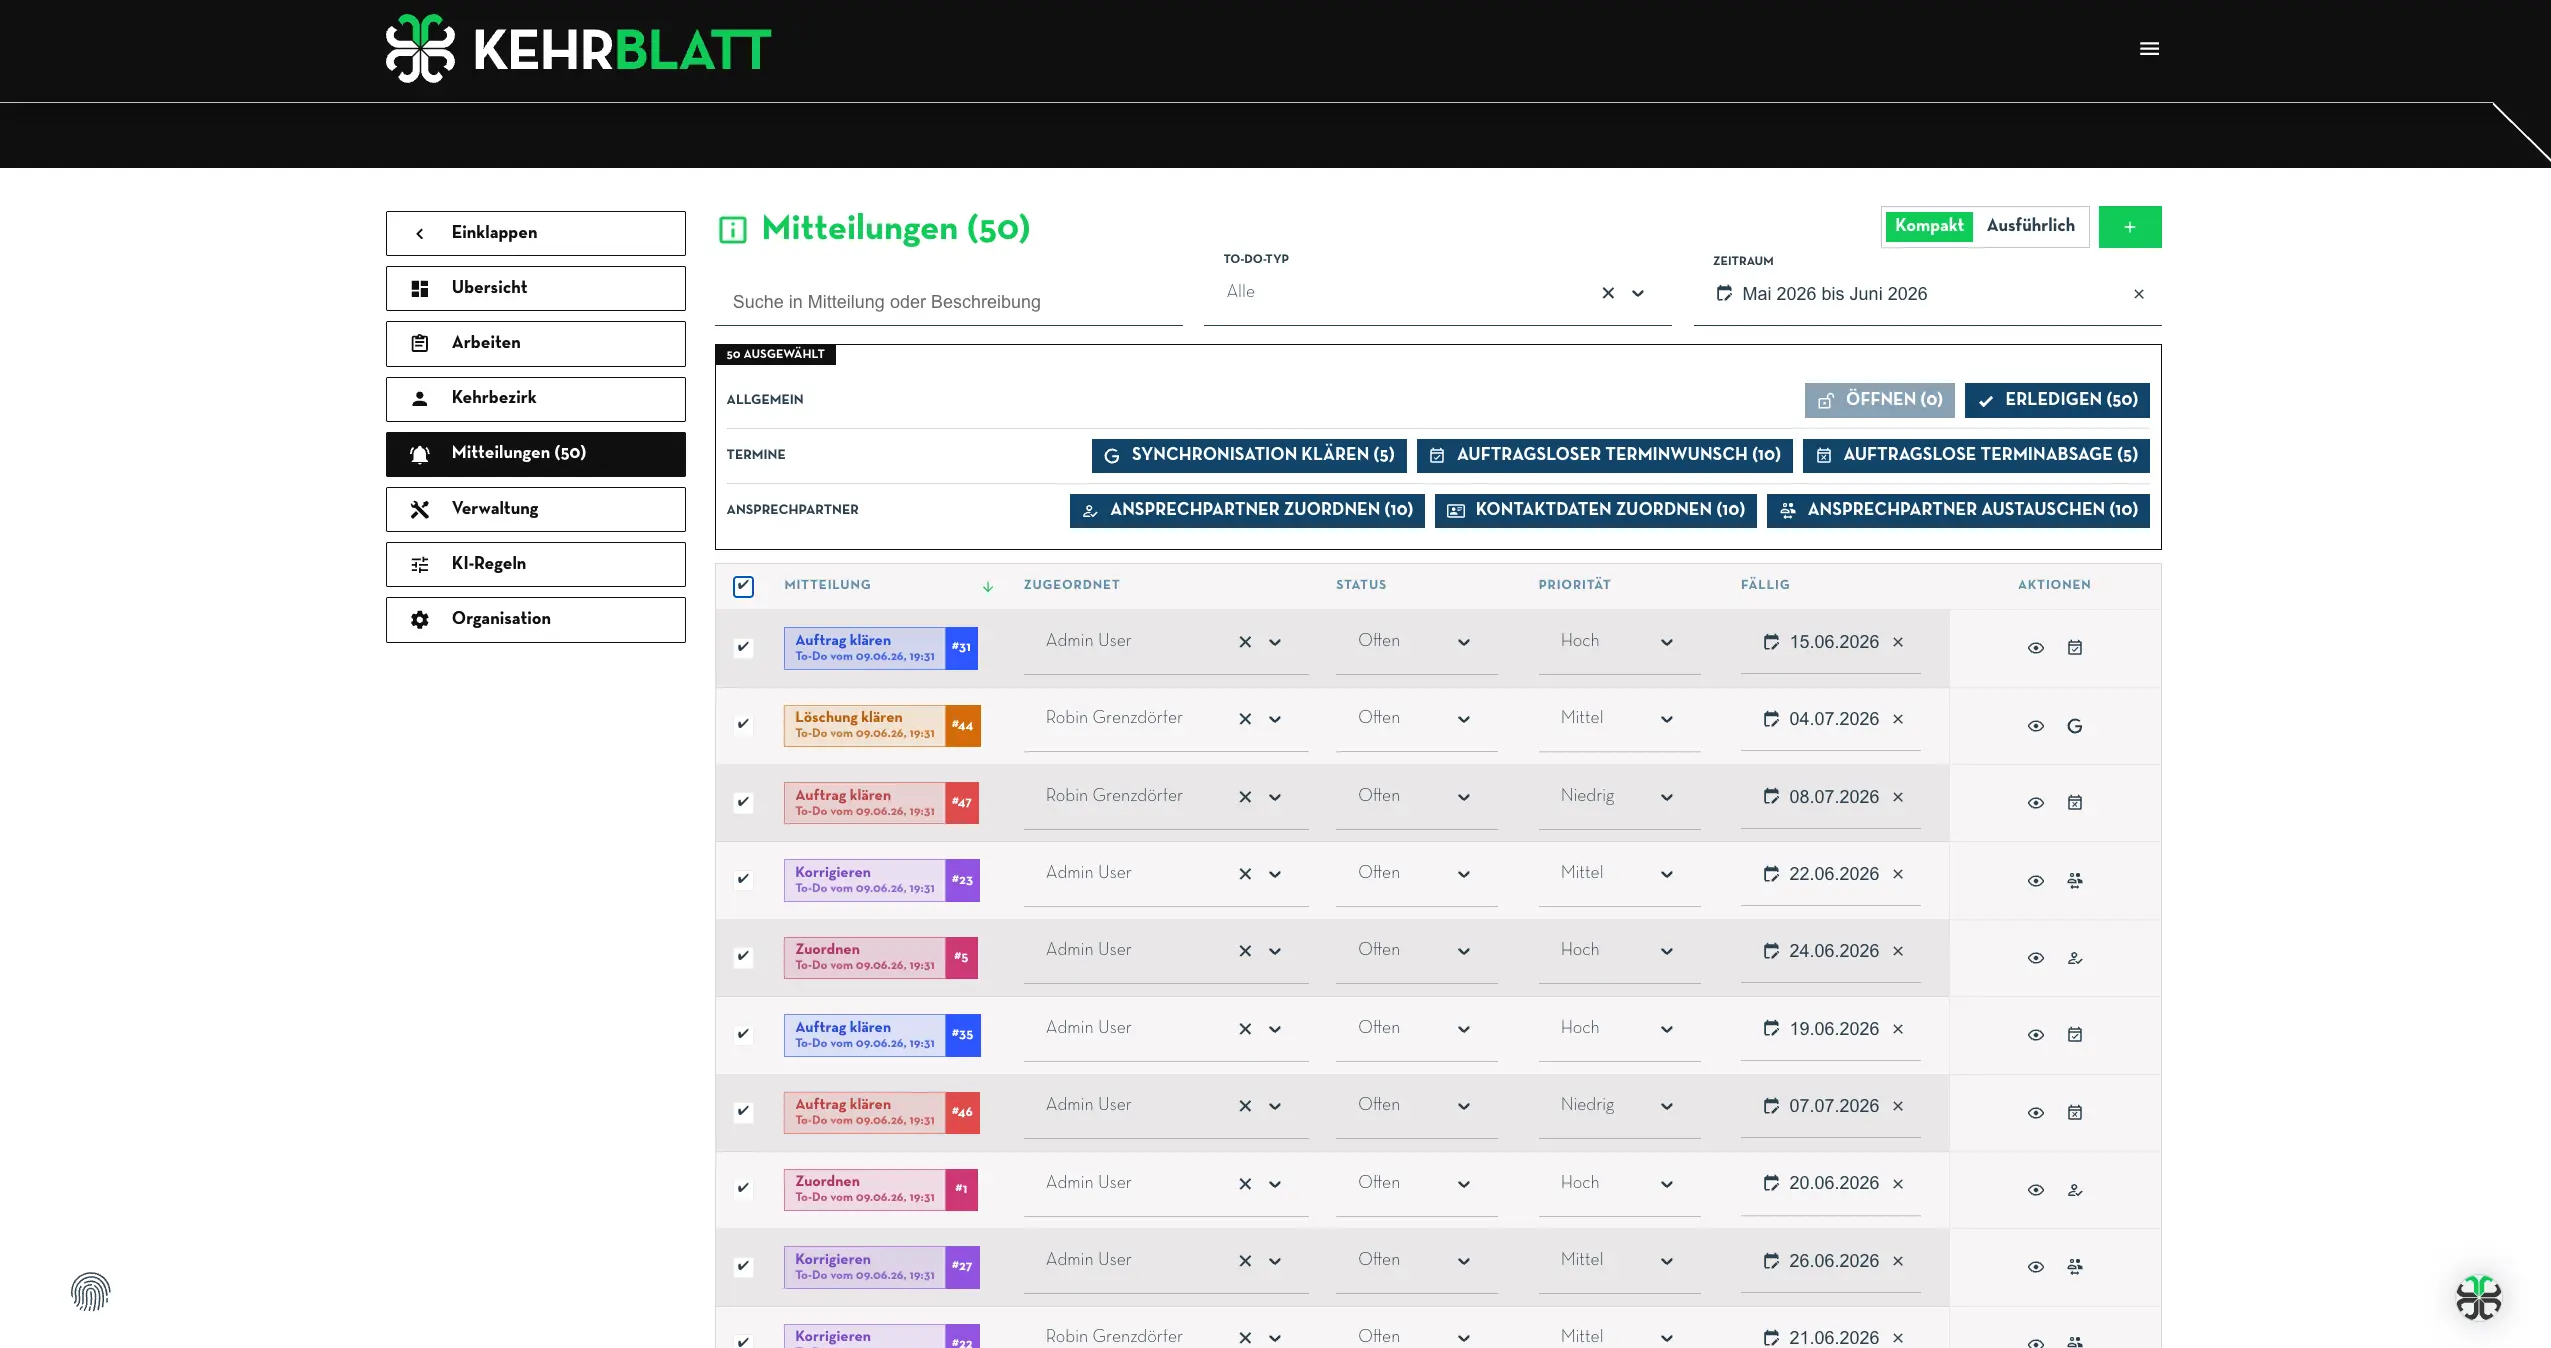Click assign contact action for Zuordnen #1

click(2074, 1189)
